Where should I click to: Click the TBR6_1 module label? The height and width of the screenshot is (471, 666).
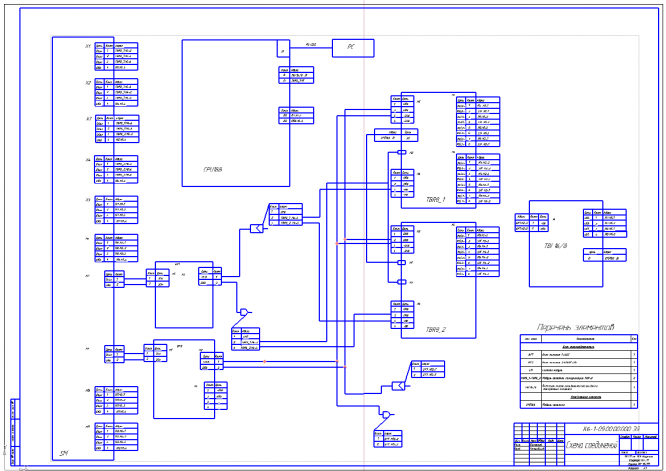[x=436, y=199]
